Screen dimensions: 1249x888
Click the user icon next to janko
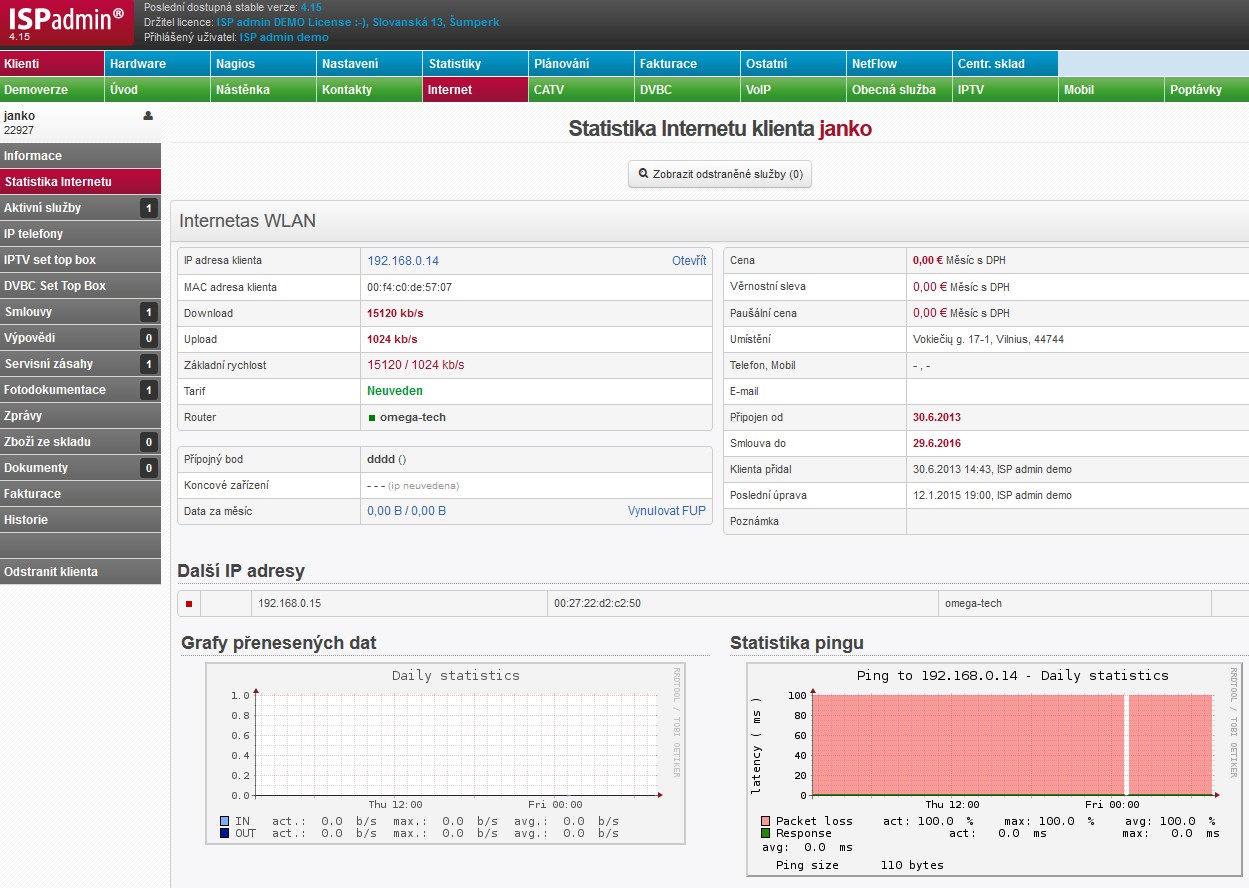[148, 116]
